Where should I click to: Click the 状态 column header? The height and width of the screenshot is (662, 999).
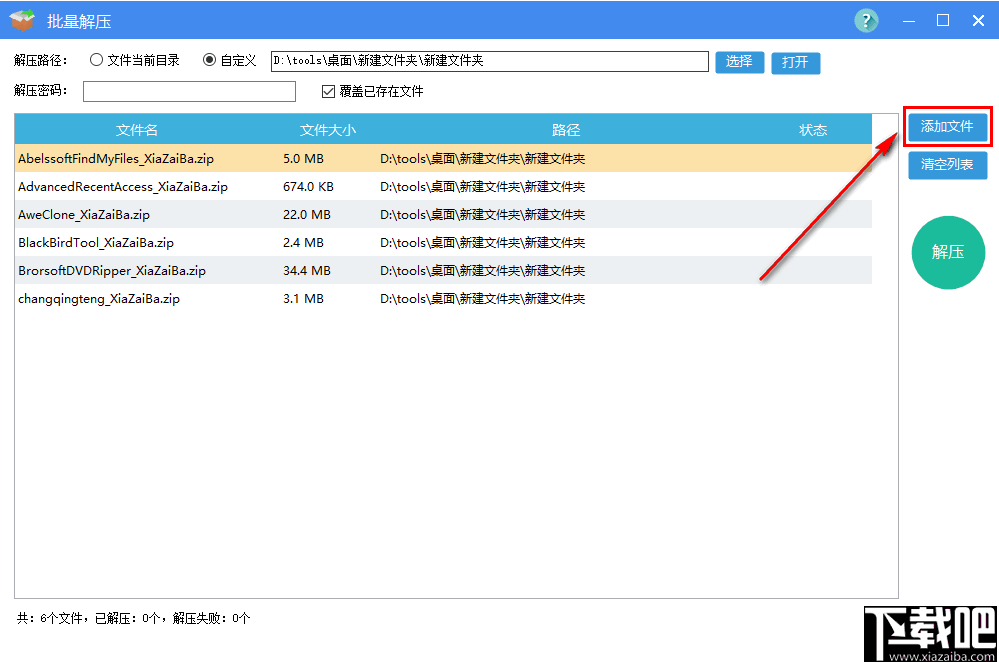tap(813, 130)
